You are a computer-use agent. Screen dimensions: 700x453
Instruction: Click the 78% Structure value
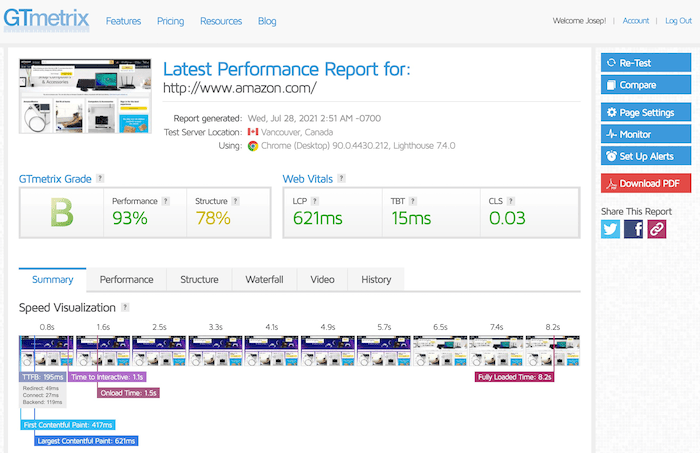(x=213, y=218)
